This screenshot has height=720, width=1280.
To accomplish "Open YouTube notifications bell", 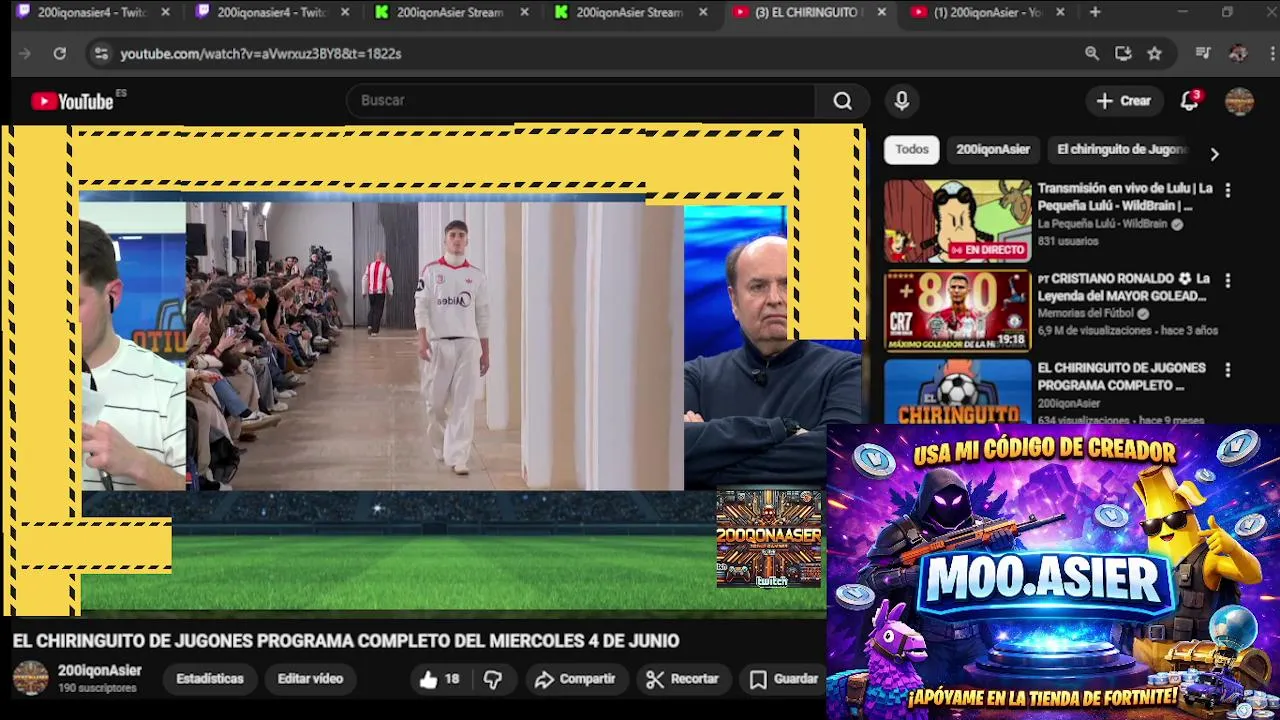I will [1189, 100].
